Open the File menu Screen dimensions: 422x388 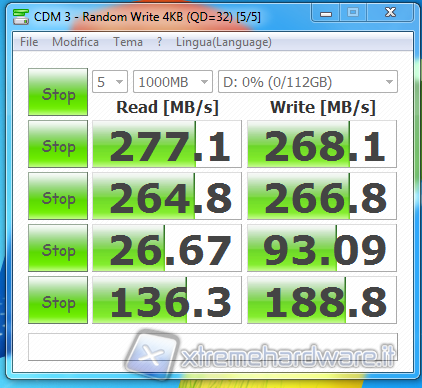(29, 42)
